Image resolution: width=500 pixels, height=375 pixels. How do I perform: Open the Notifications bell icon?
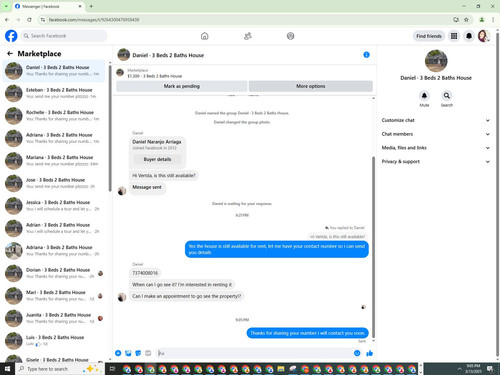click(x=469, y=36)
